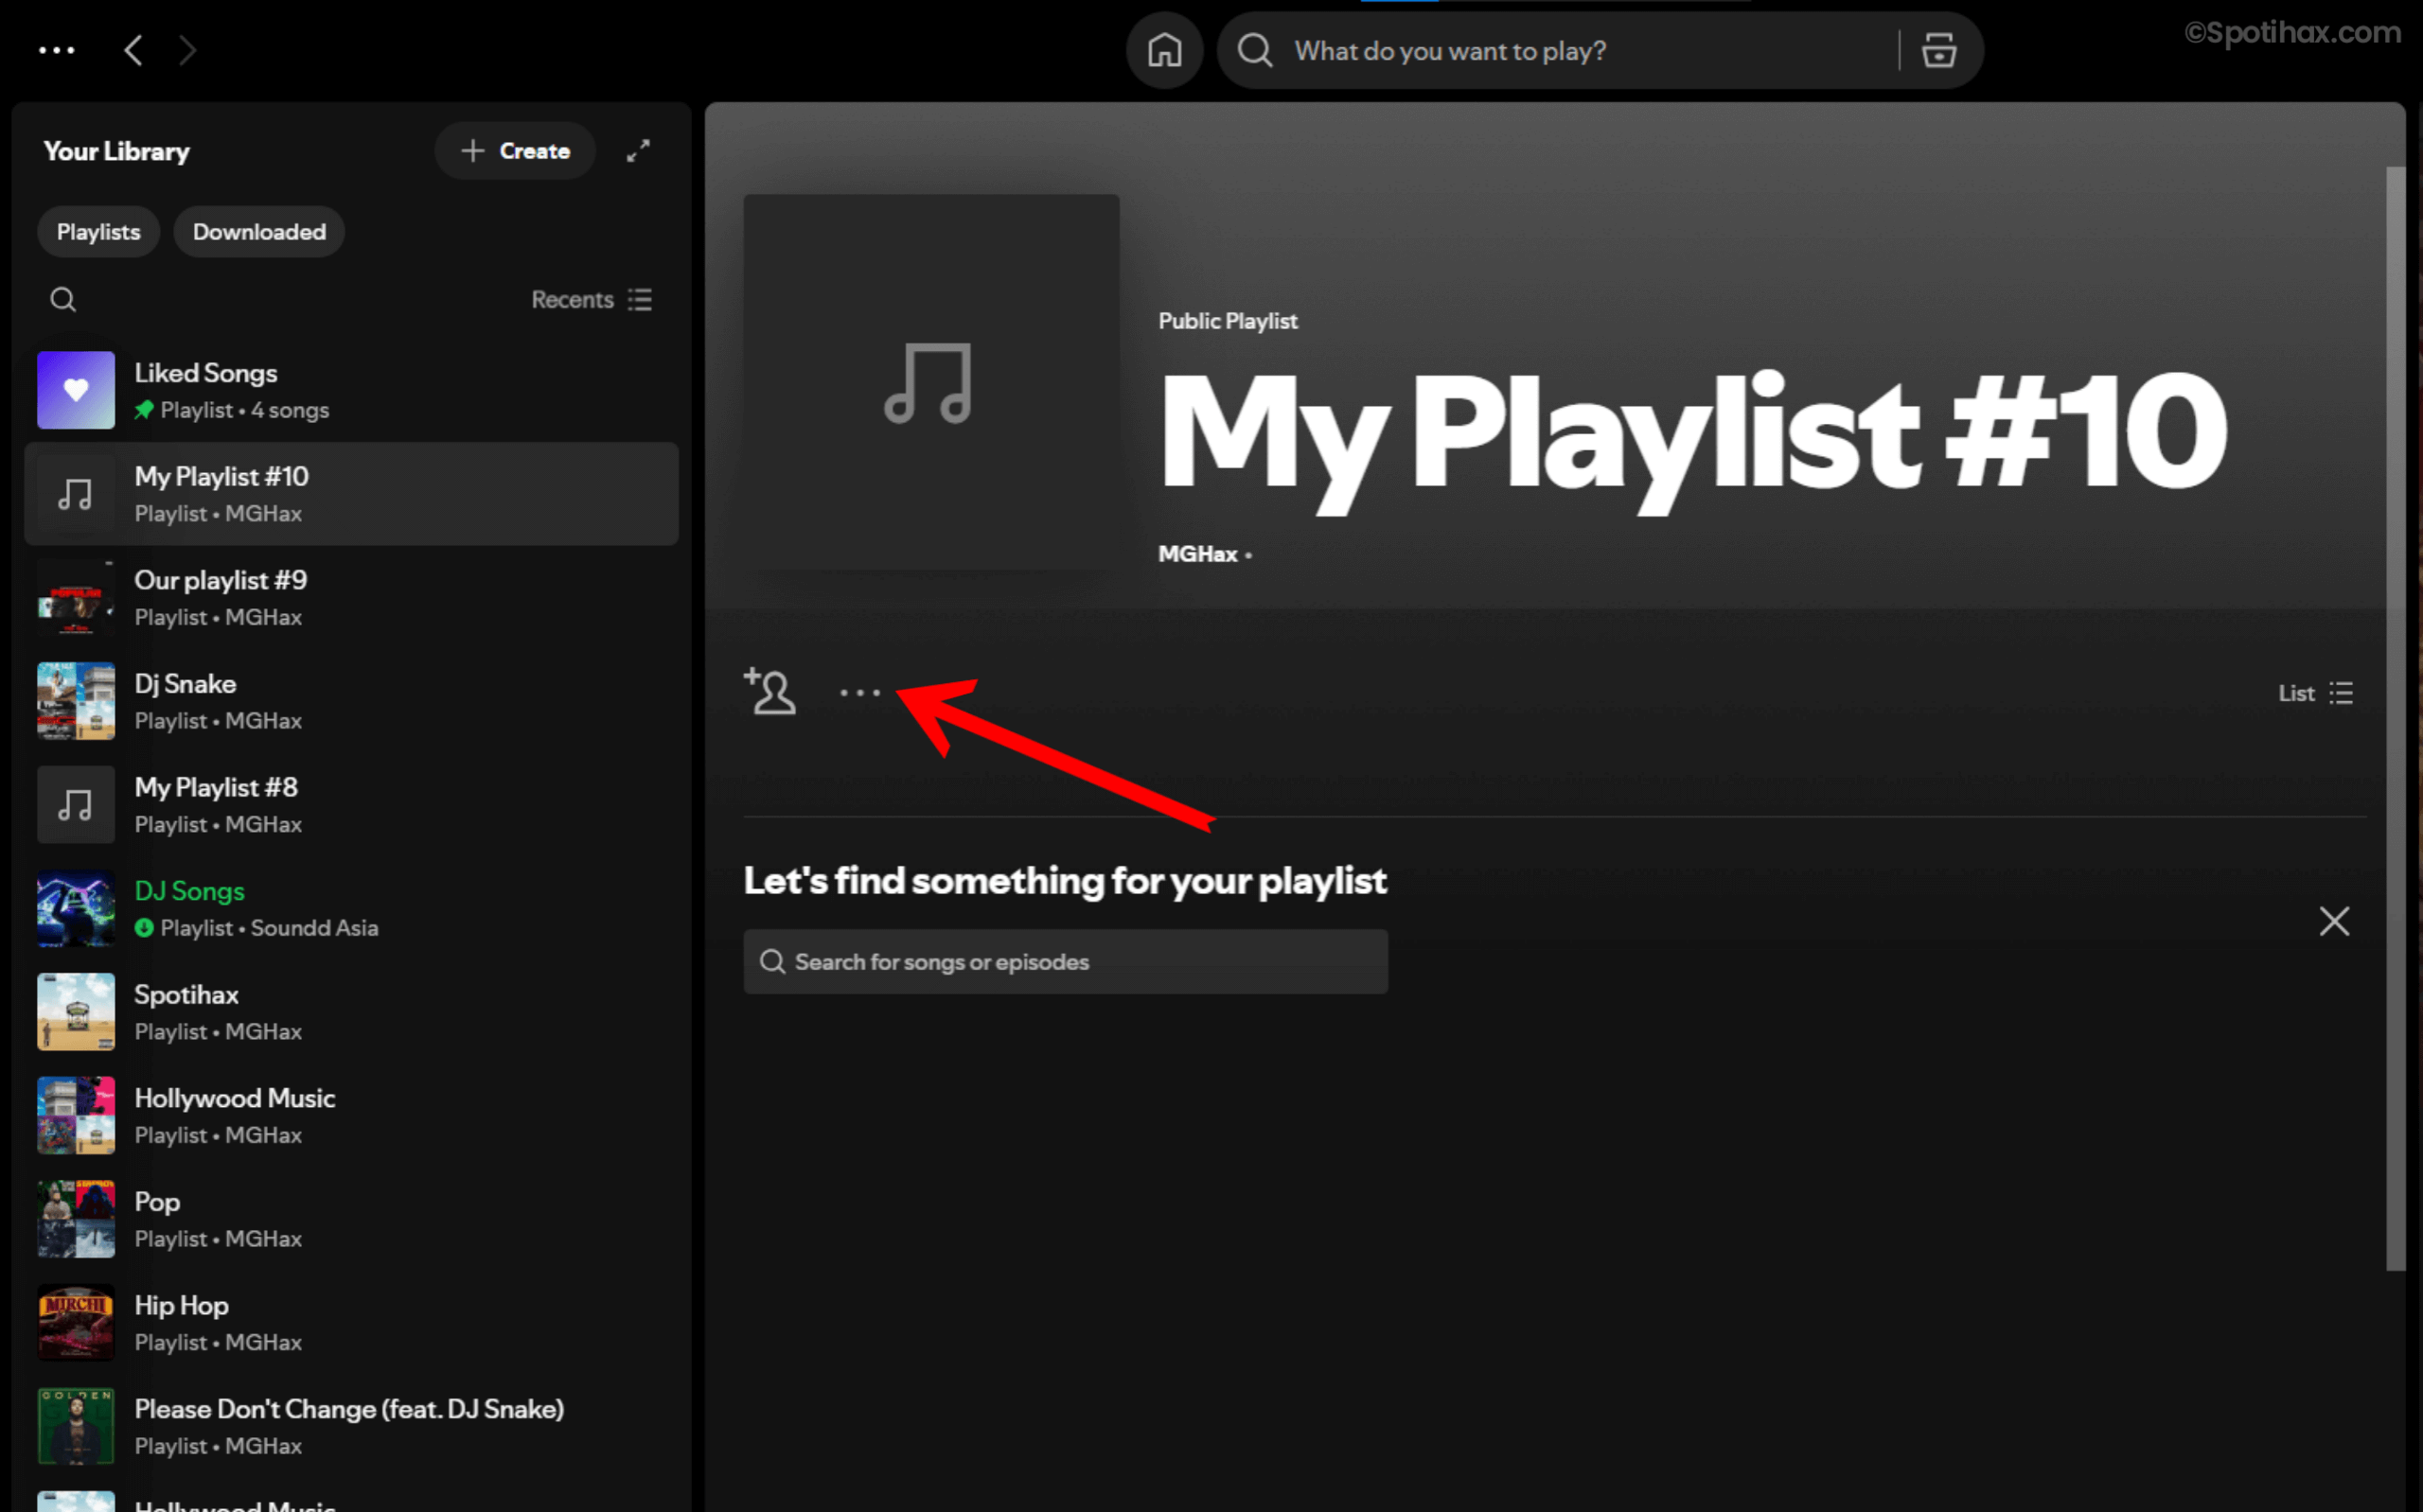
Task: Click the playlist cover art placeholder
Action: coord(931,382)
